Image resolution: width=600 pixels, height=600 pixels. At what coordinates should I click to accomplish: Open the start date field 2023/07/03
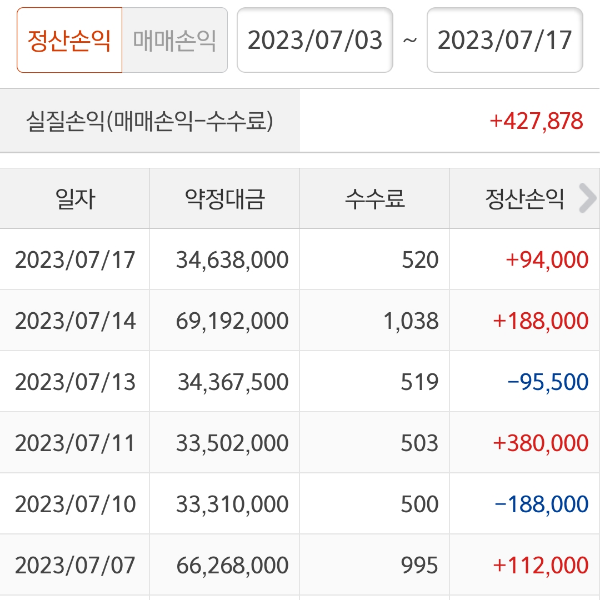coord(315,40)
